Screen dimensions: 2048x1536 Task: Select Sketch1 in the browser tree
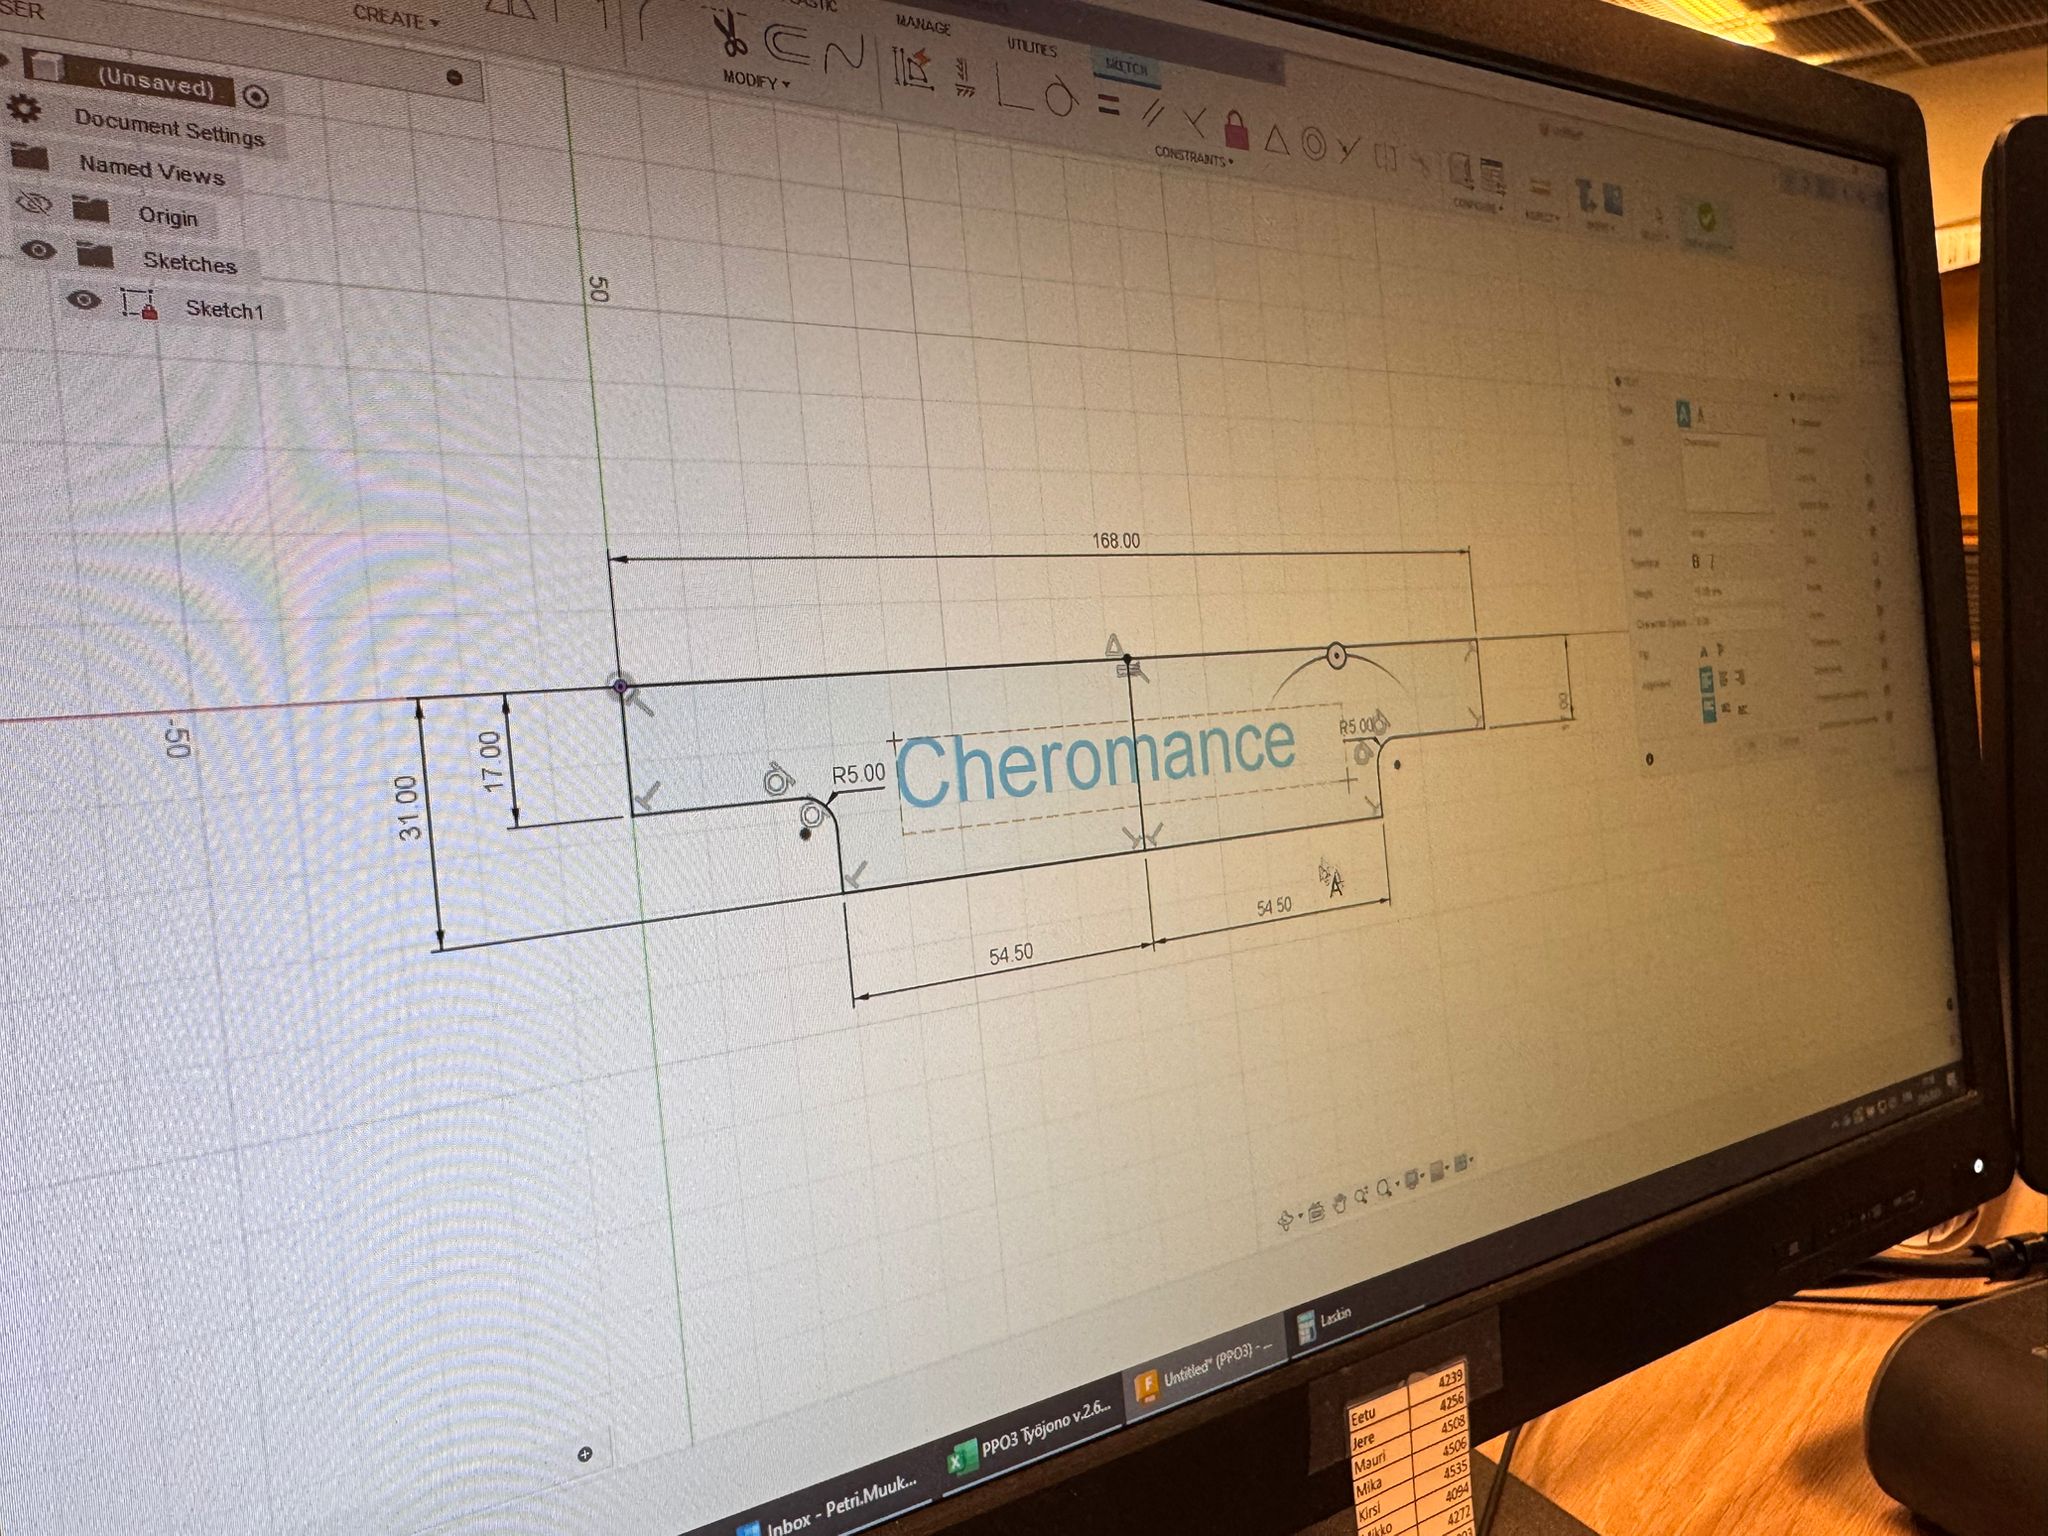(x=225, y=309)
